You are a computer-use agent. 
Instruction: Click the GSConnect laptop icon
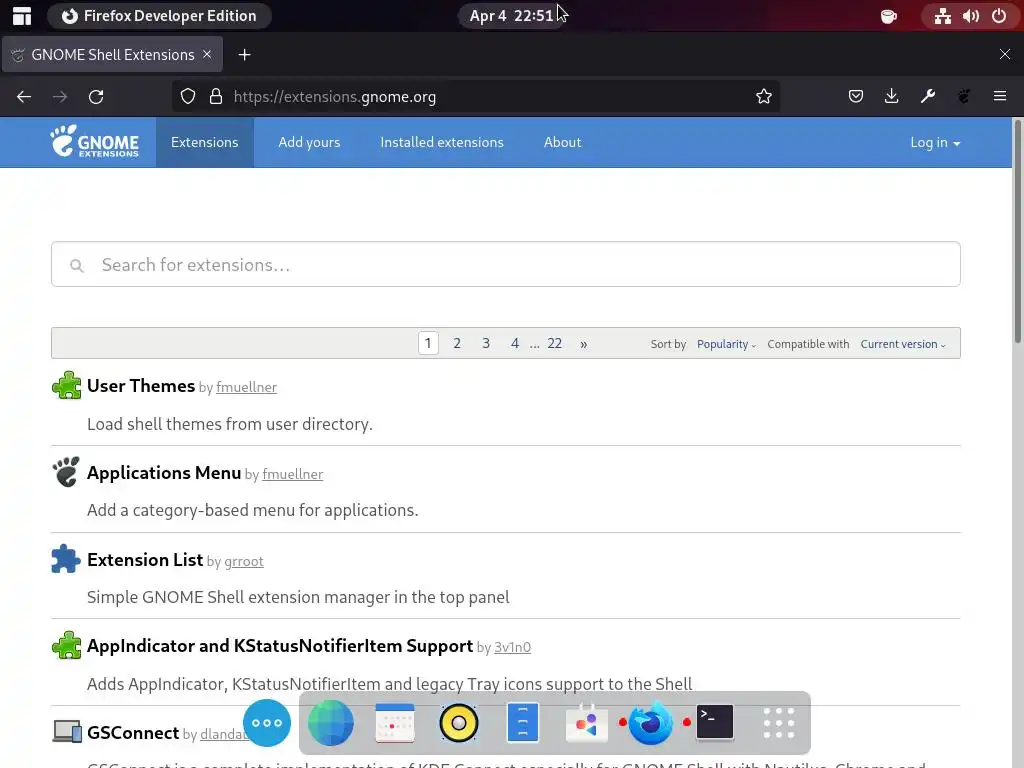pyautogui.click(x=67, y=731)
